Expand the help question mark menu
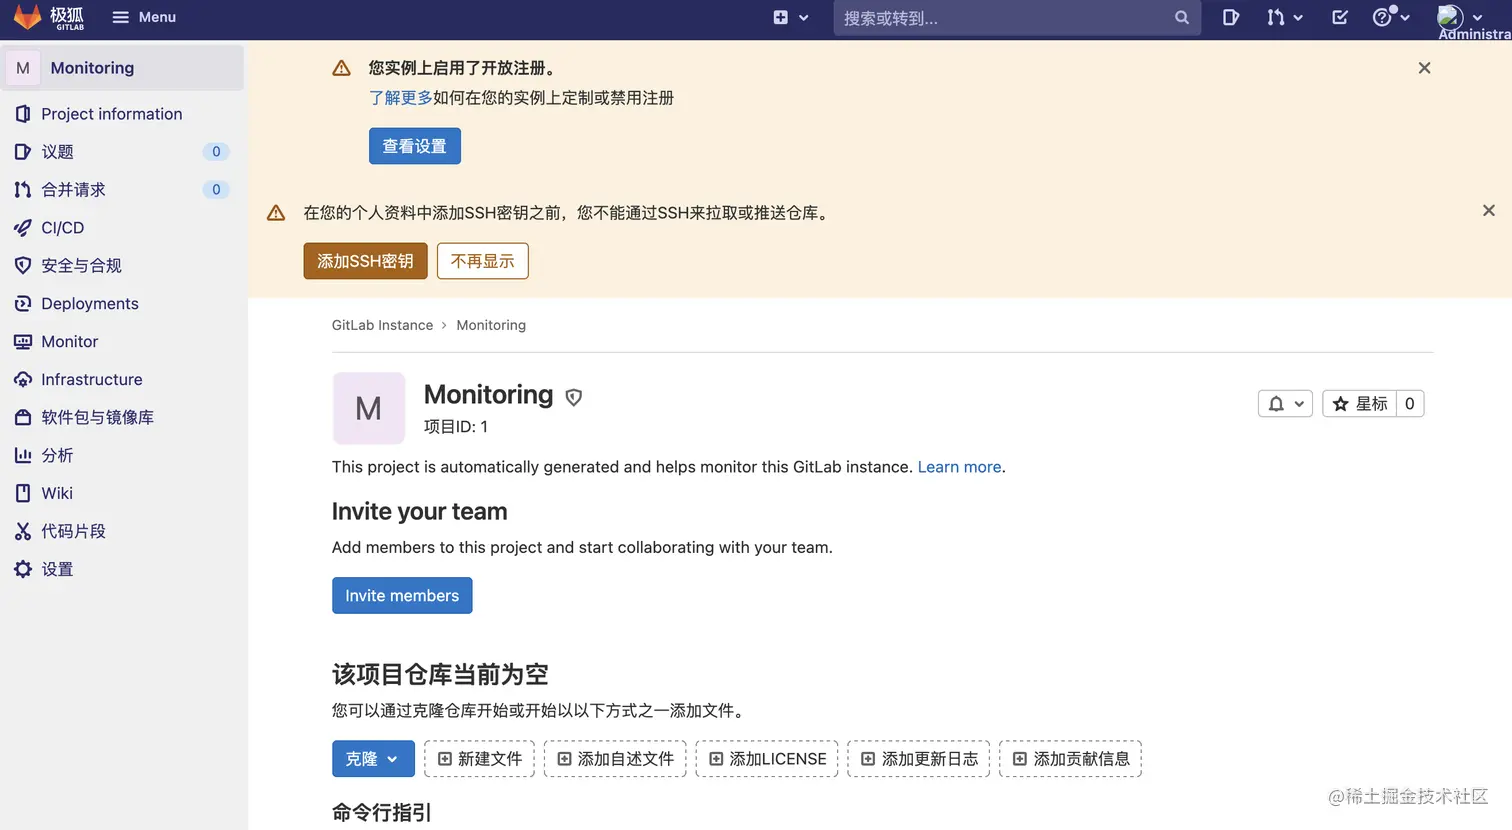Image resolution: width=1512 pixels, height=830 pixels. click(x=1391, y=17)
